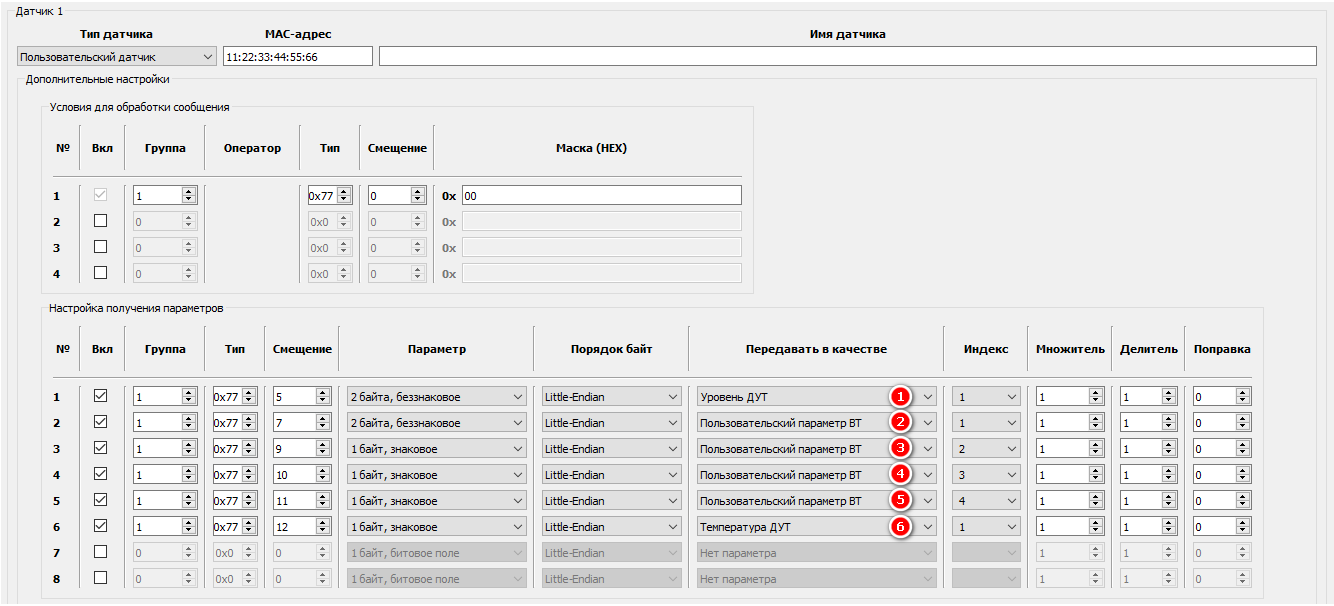The height and width of the screenshot is (606, 1334).
Task: Click Смещение spinbox with value 10
Action: (301, 475)
